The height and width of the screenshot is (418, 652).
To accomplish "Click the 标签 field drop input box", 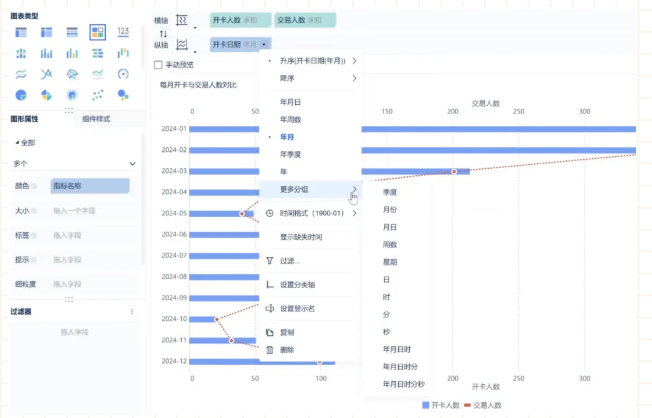I will (89, 235).
